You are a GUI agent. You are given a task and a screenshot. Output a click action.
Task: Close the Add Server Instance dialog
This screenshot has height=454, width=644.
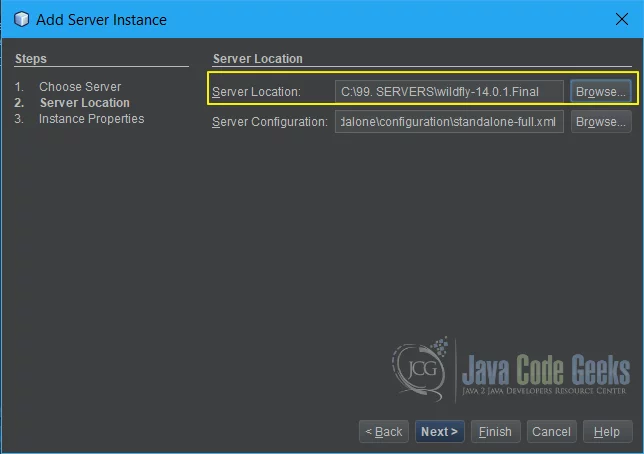click(622, 19)
